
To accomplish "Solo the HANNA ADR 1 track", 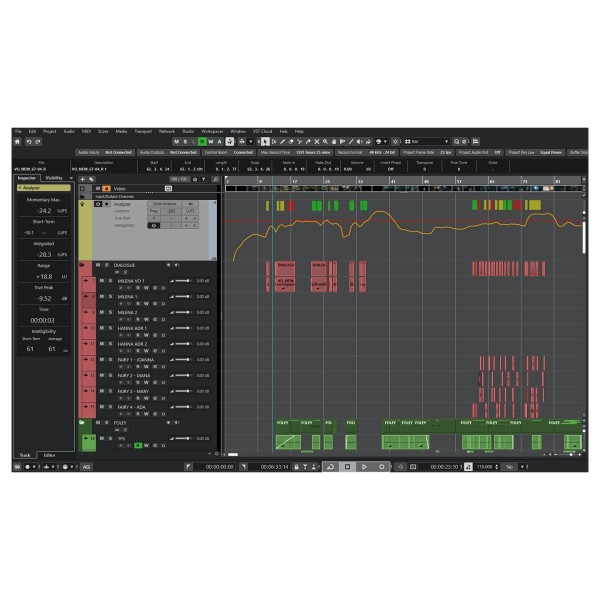I will click(110, 328).
